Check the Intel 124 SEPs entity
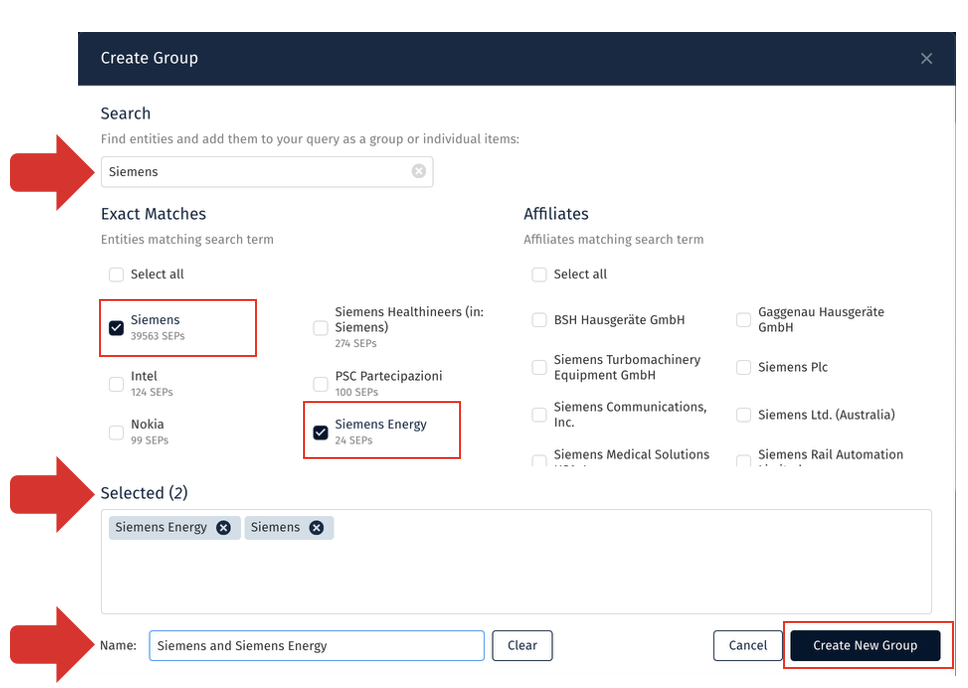 click(x=116, y=384)
